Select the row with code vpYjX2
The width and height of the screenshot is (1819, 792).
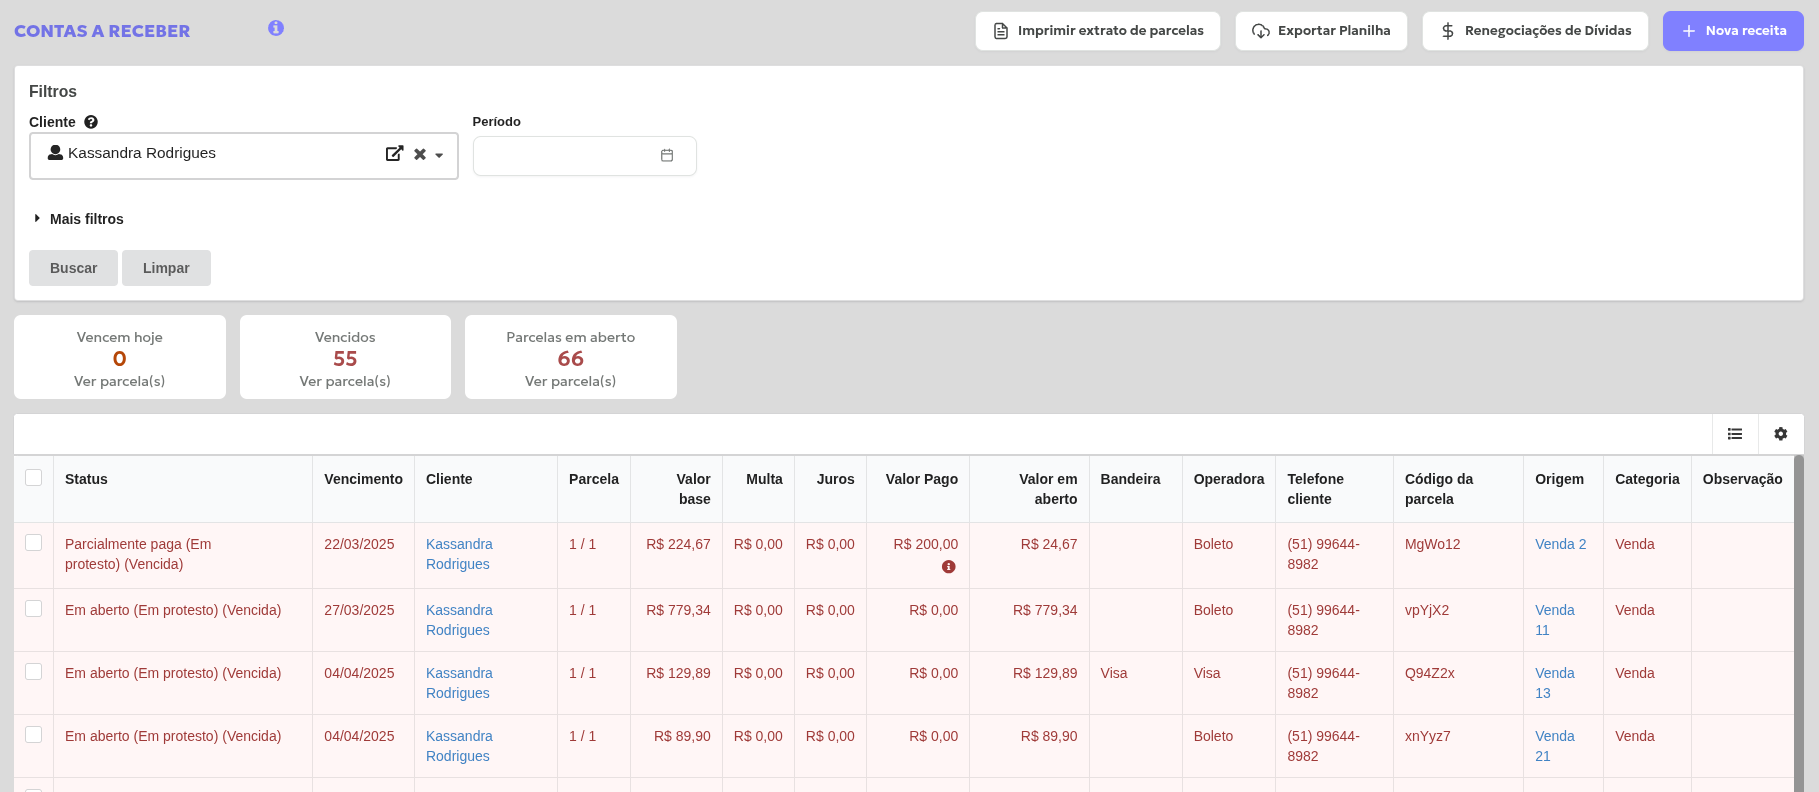(34, 609)
